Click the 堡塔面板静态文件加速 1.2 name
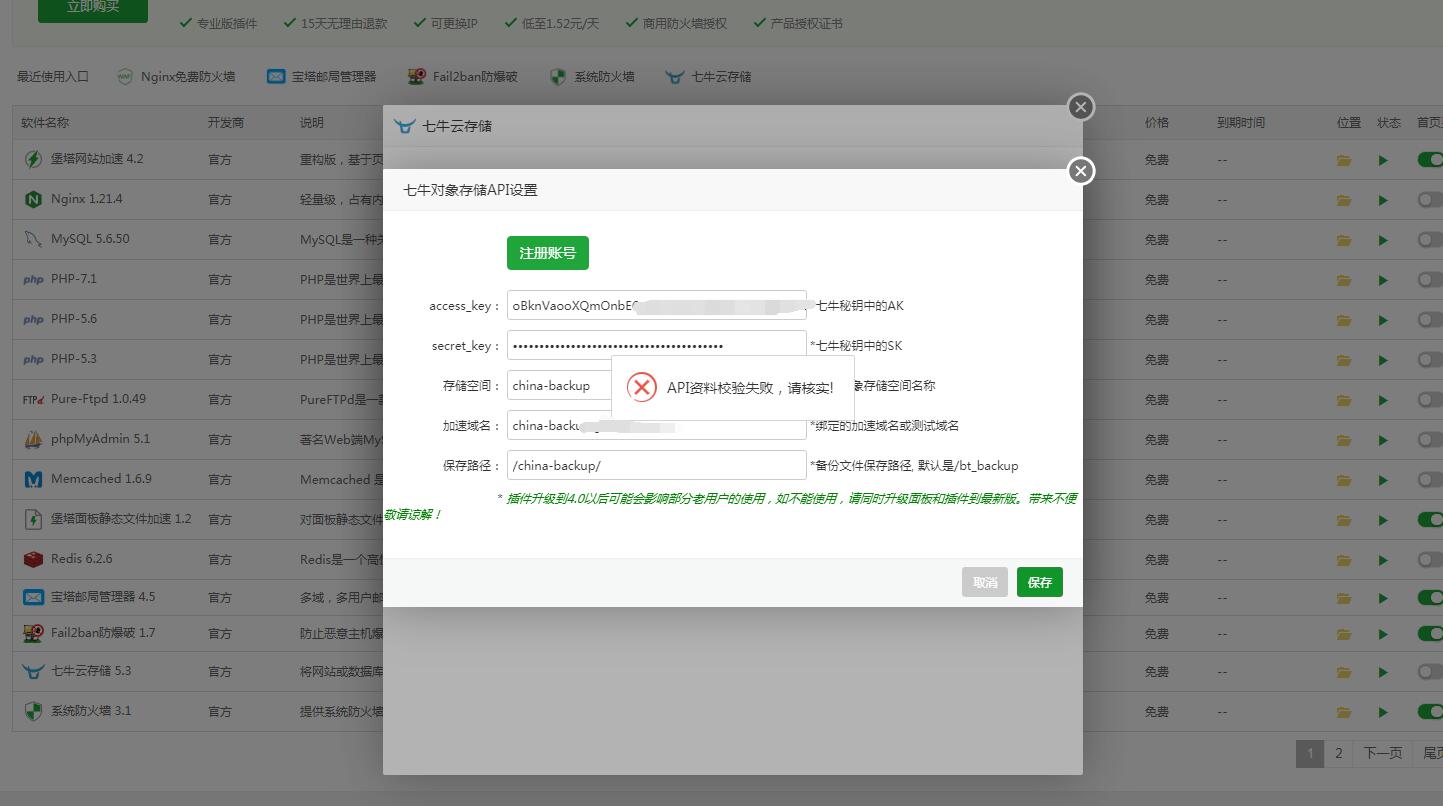The width and height of the screenshot is (1443, 806). [121, 519]
